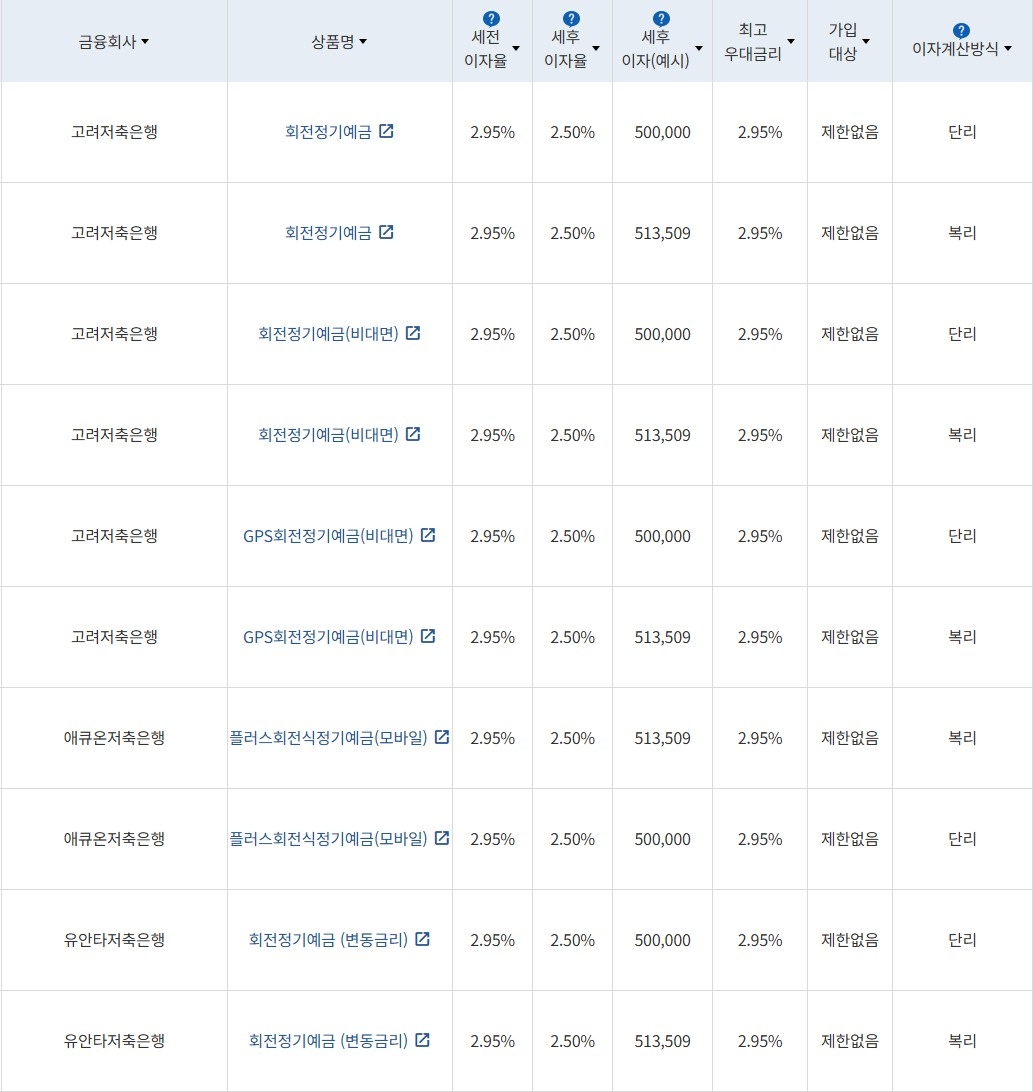This screenshot has height=1092, width=1033.
Task: Click external link icon next to 플러스회전식정기예금(모바일)
Action: click(443, 737)
